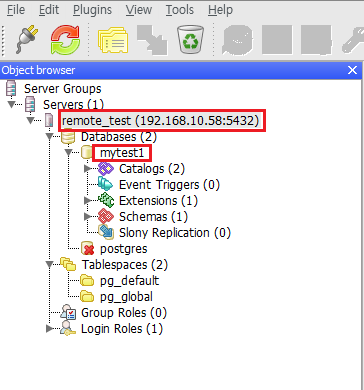Click the pg_global folder icon
The height and width of the screenshot is (390, 364).
tap(87, 297)
